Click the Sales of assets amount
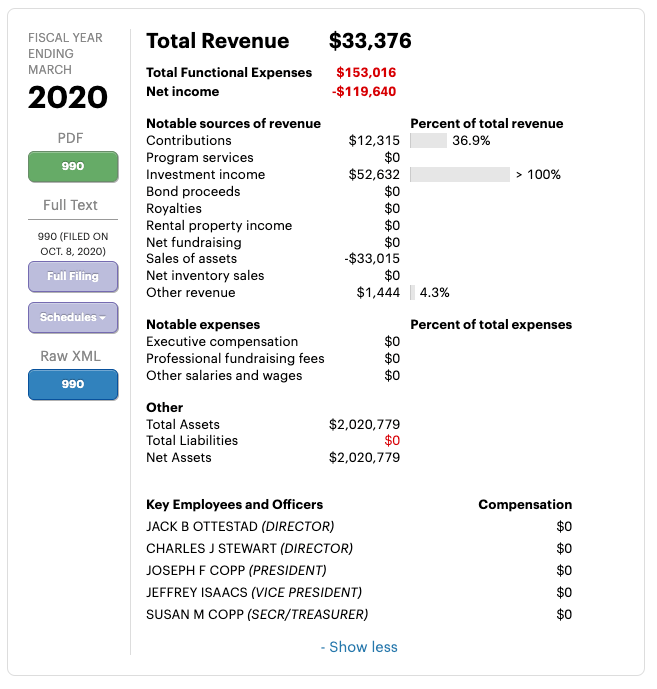The width and height of the screenshot is (657, 689). click(x=372, y=259)
